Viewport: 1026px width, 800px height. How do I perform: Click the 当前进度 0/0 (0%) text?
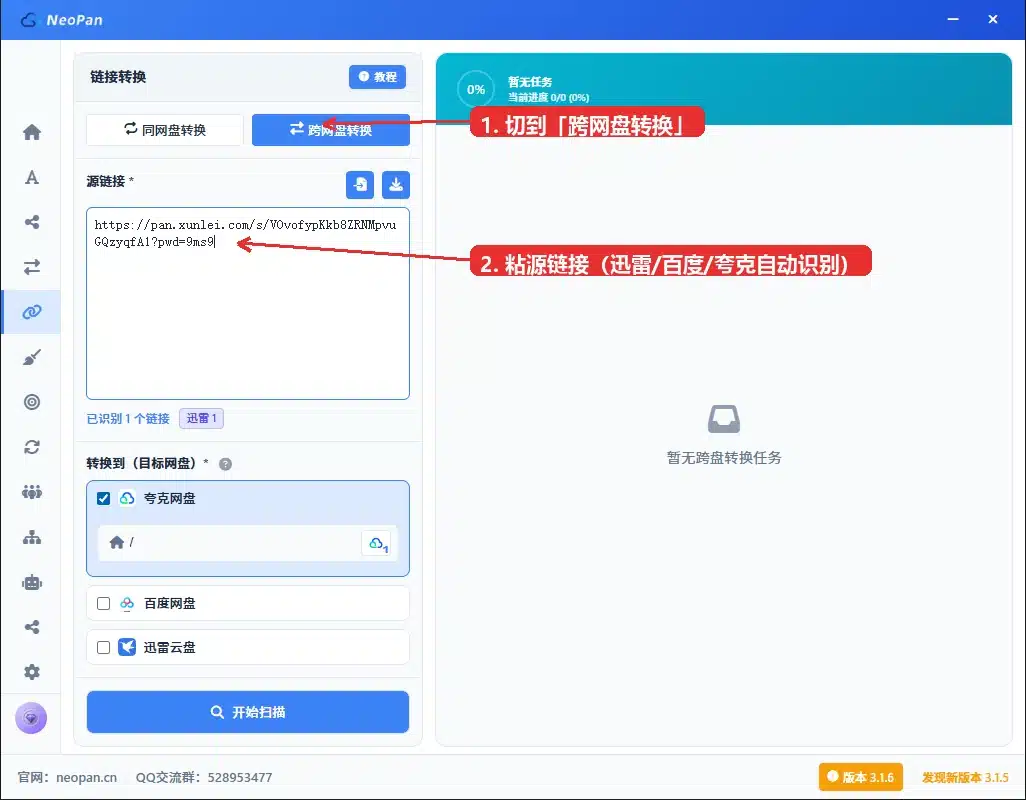[x=548, y=97]
